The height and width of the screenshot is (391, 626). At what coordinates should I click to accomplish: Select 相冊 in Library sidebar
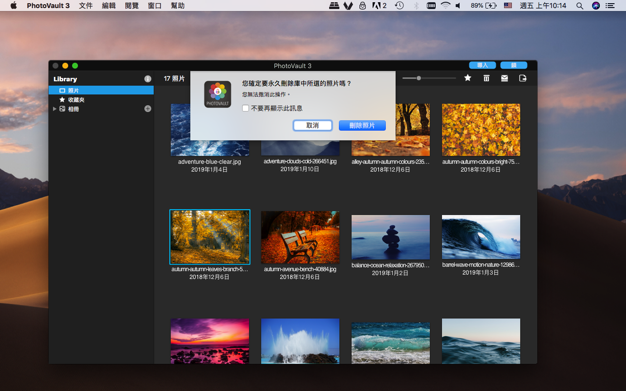(101, 109)
